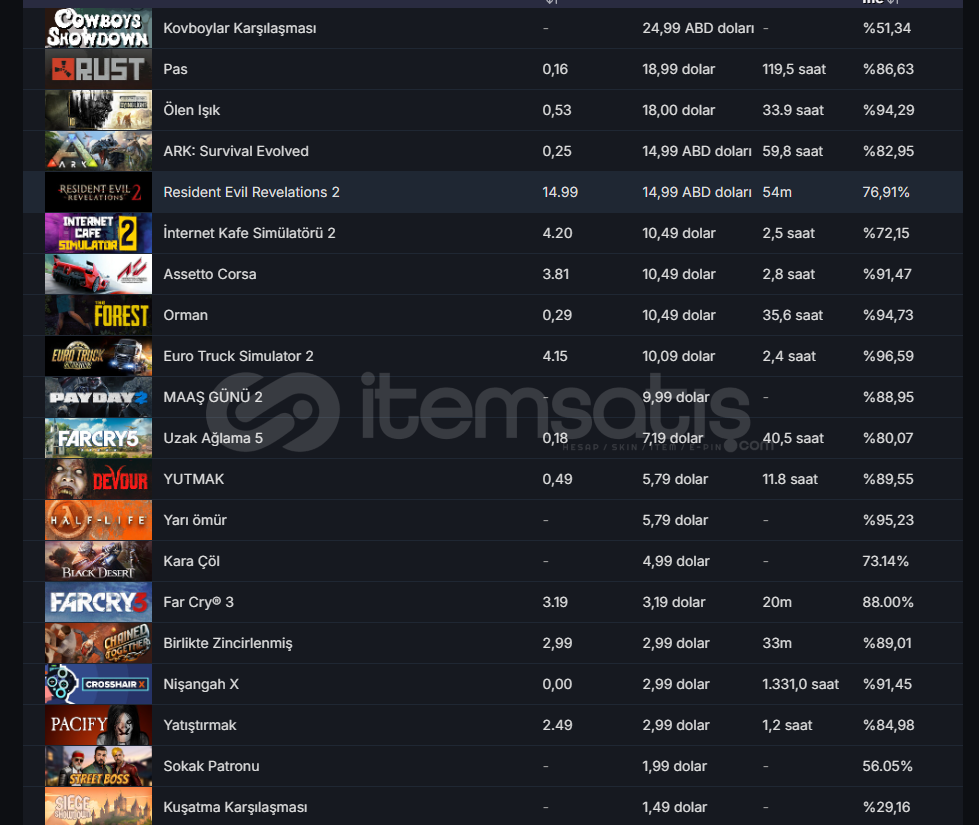This screenshot has width=979, height=825.
Task: Open the 'Far Cry® 3' title
Action: point(199,602)
